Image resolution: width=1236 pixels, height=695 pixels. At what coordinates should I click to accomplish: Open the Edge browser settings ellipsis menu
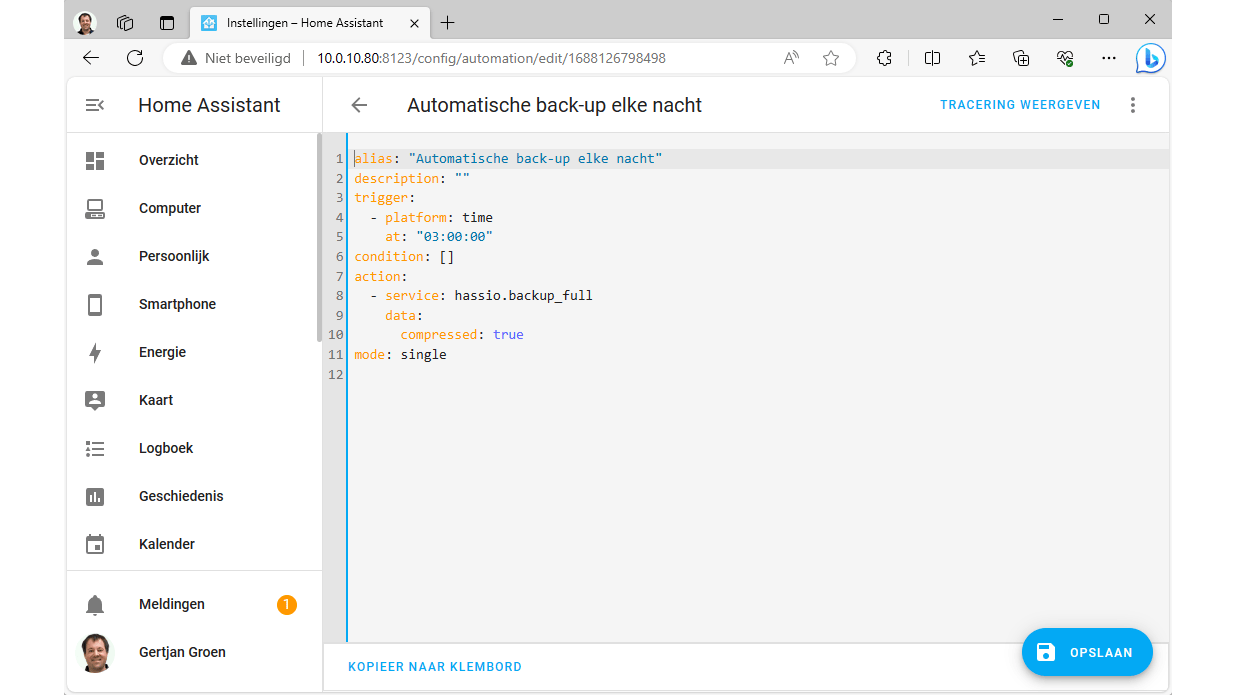coord(1108,58)
